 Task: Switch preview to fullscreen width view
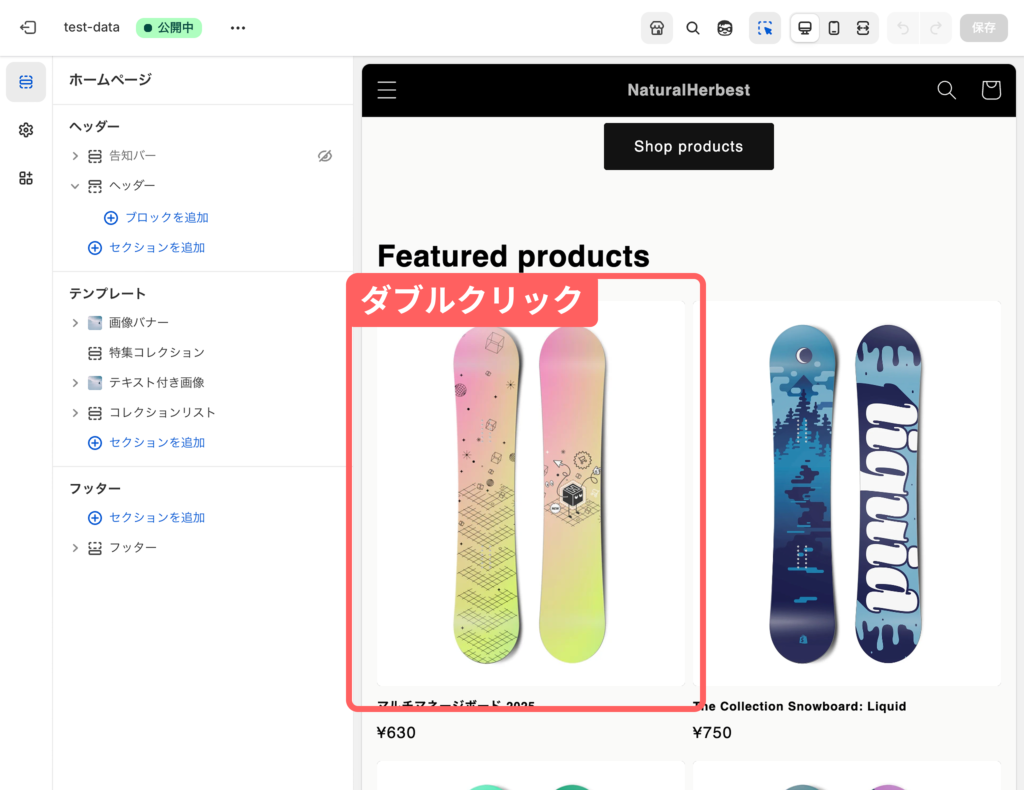click(x=862, y=28)
